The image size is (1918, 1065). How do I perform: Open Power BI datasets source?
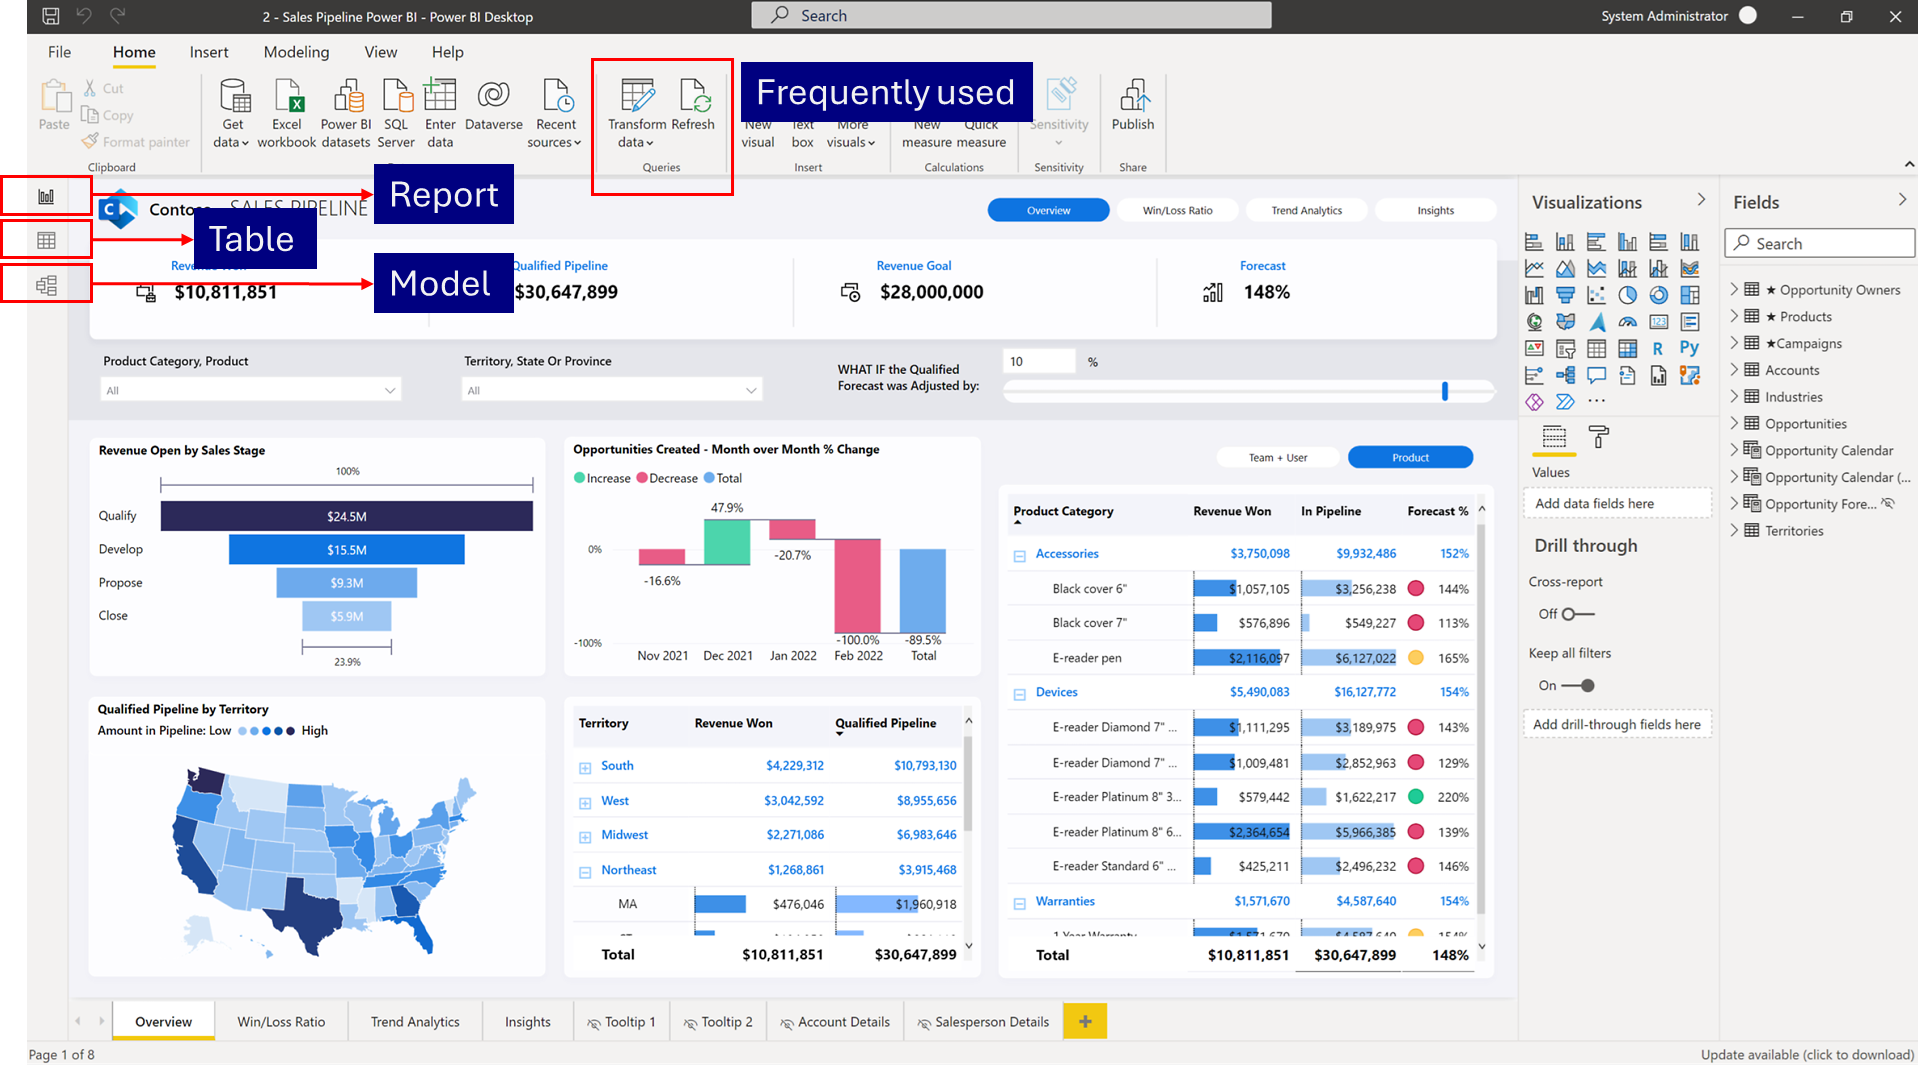pos(346,113)
